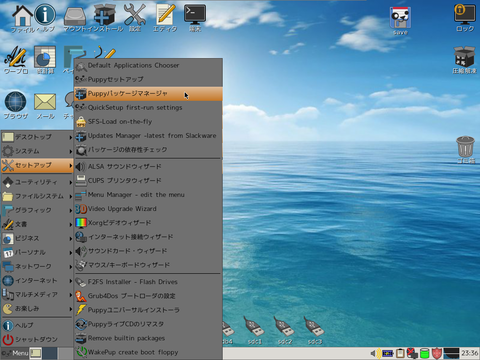Open ヘルプ from the main menu
This screenshot has height=360, width=480.
point(37,325)
